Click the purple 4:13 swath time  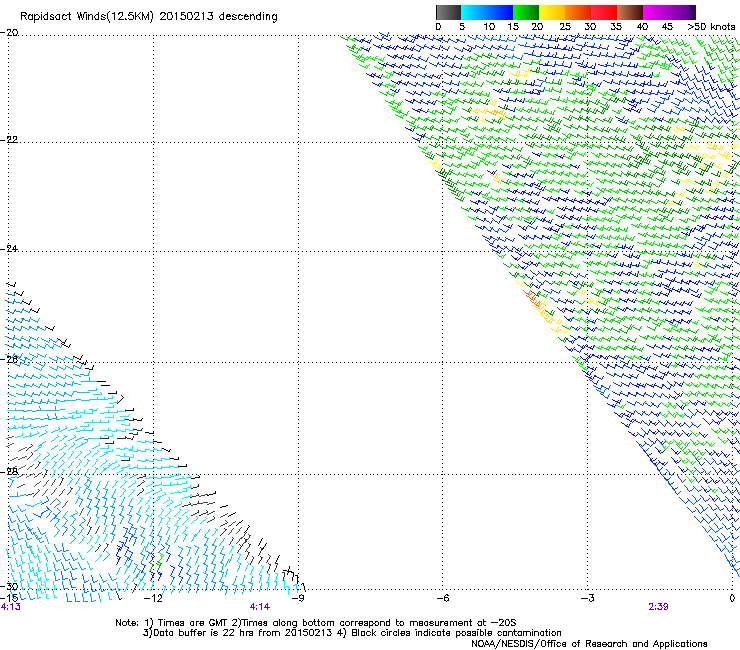[x=10, y=607]
